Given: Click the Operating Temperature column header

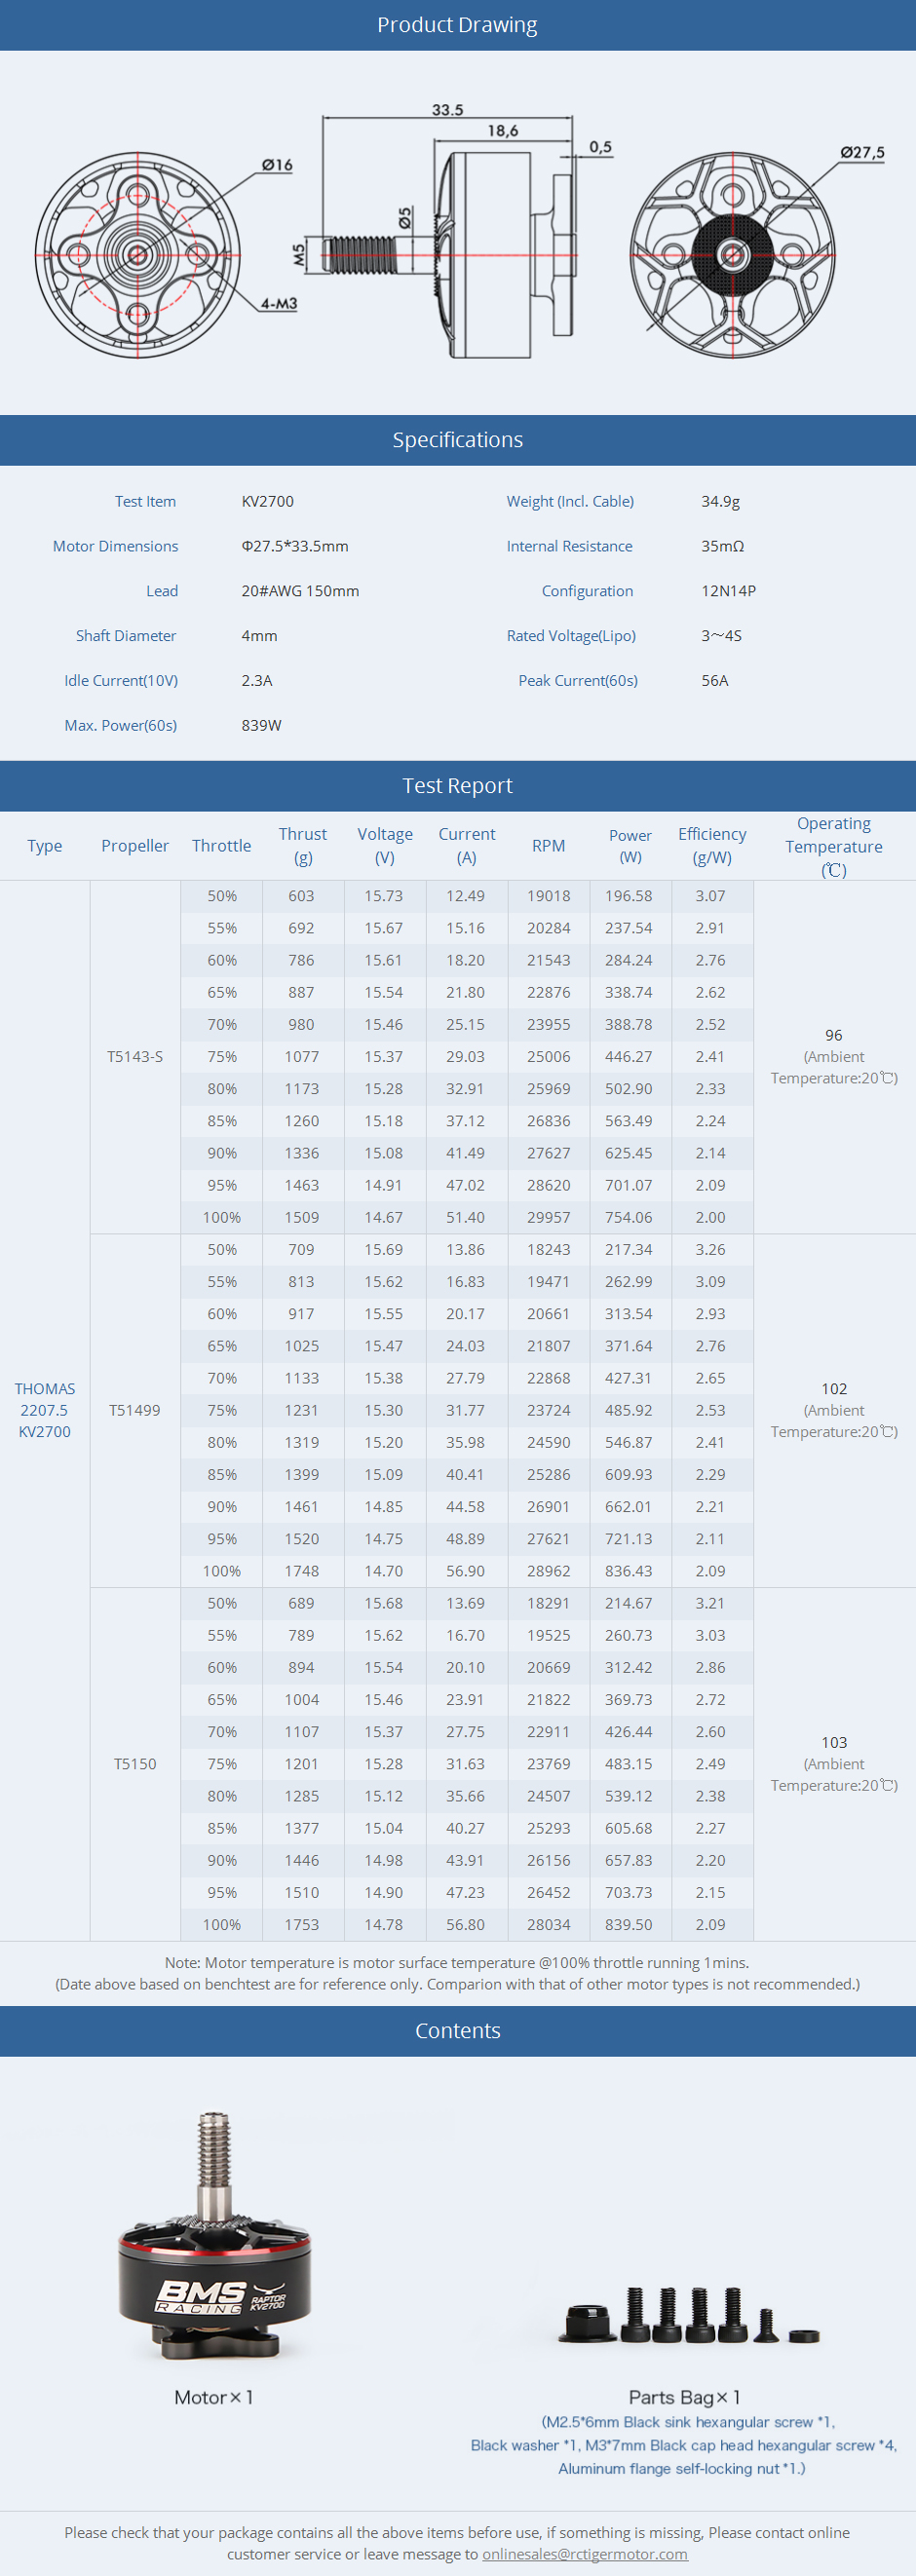Looking at the screenshot, I should click(834, 846).
